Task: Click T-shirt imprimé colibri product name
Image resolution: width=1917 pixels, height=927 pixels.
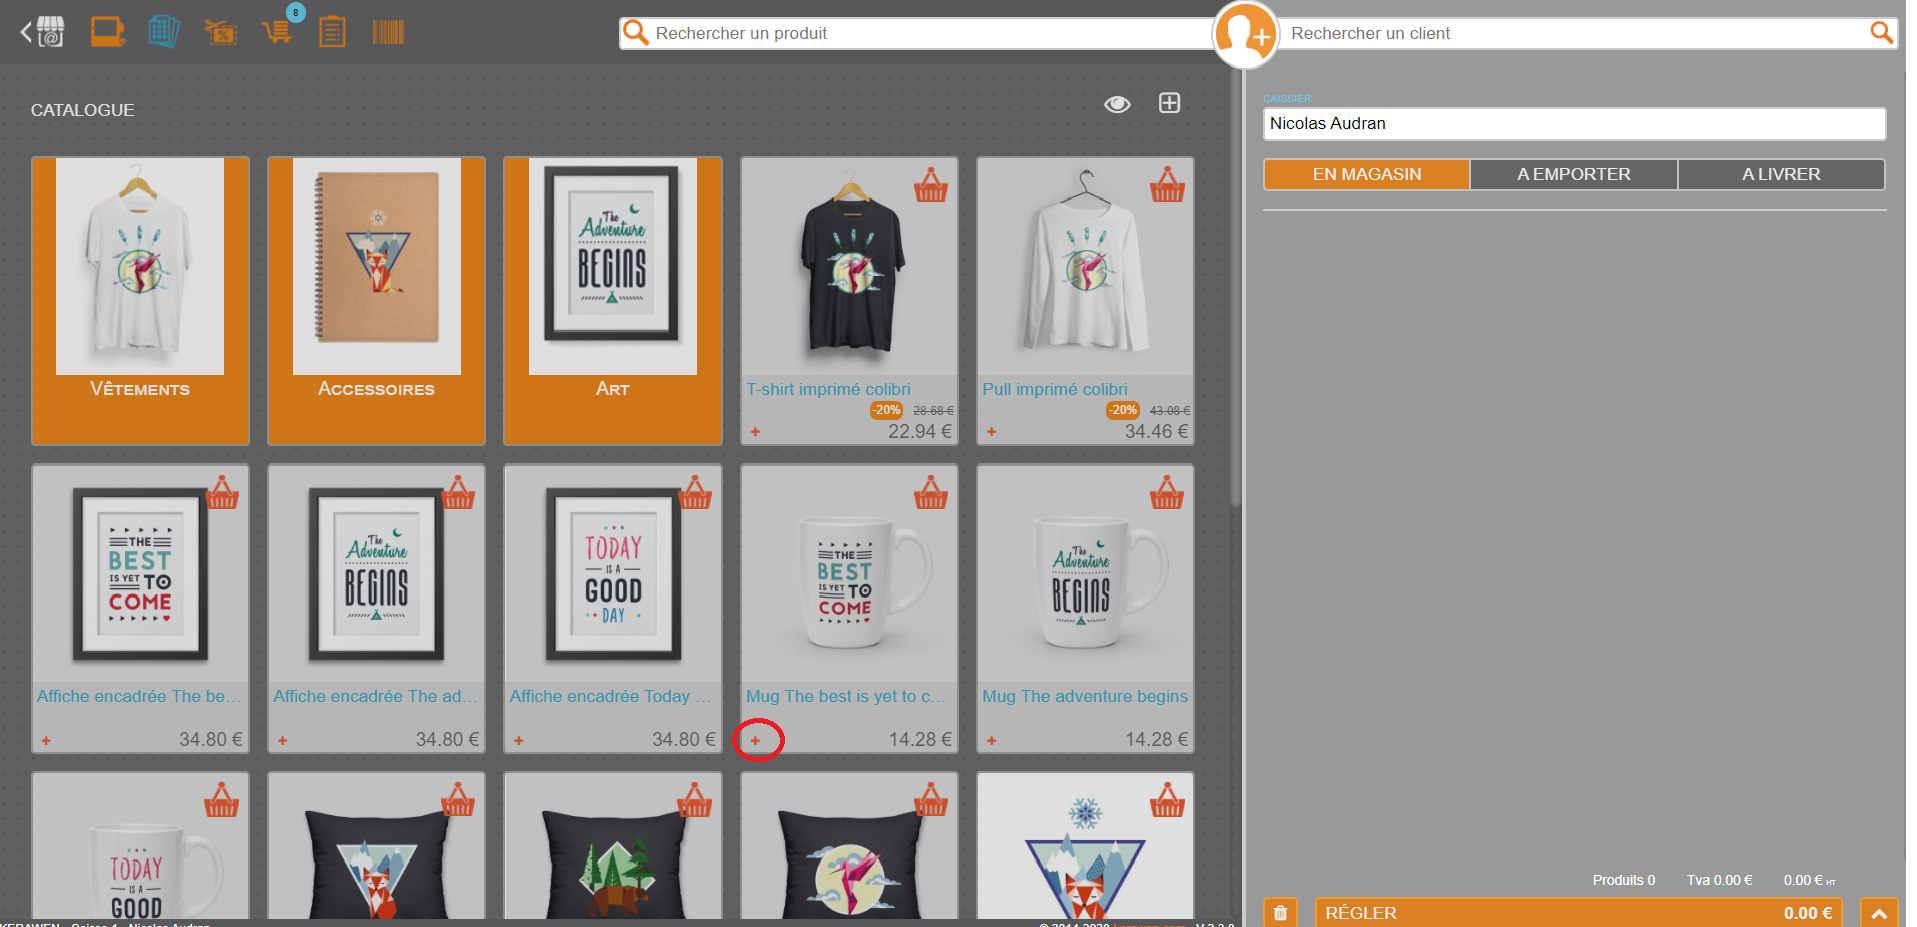Action: pos(828,389)
